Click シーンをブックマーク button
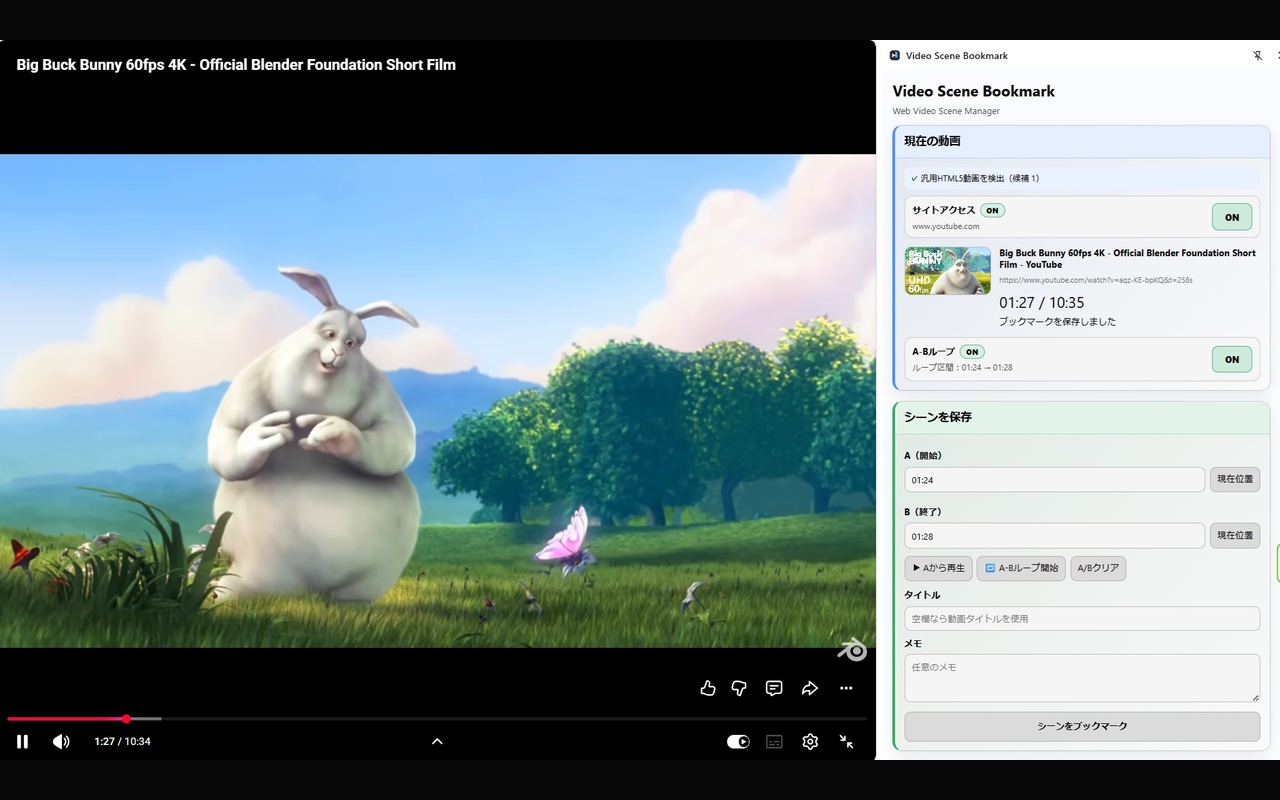 1082,726
